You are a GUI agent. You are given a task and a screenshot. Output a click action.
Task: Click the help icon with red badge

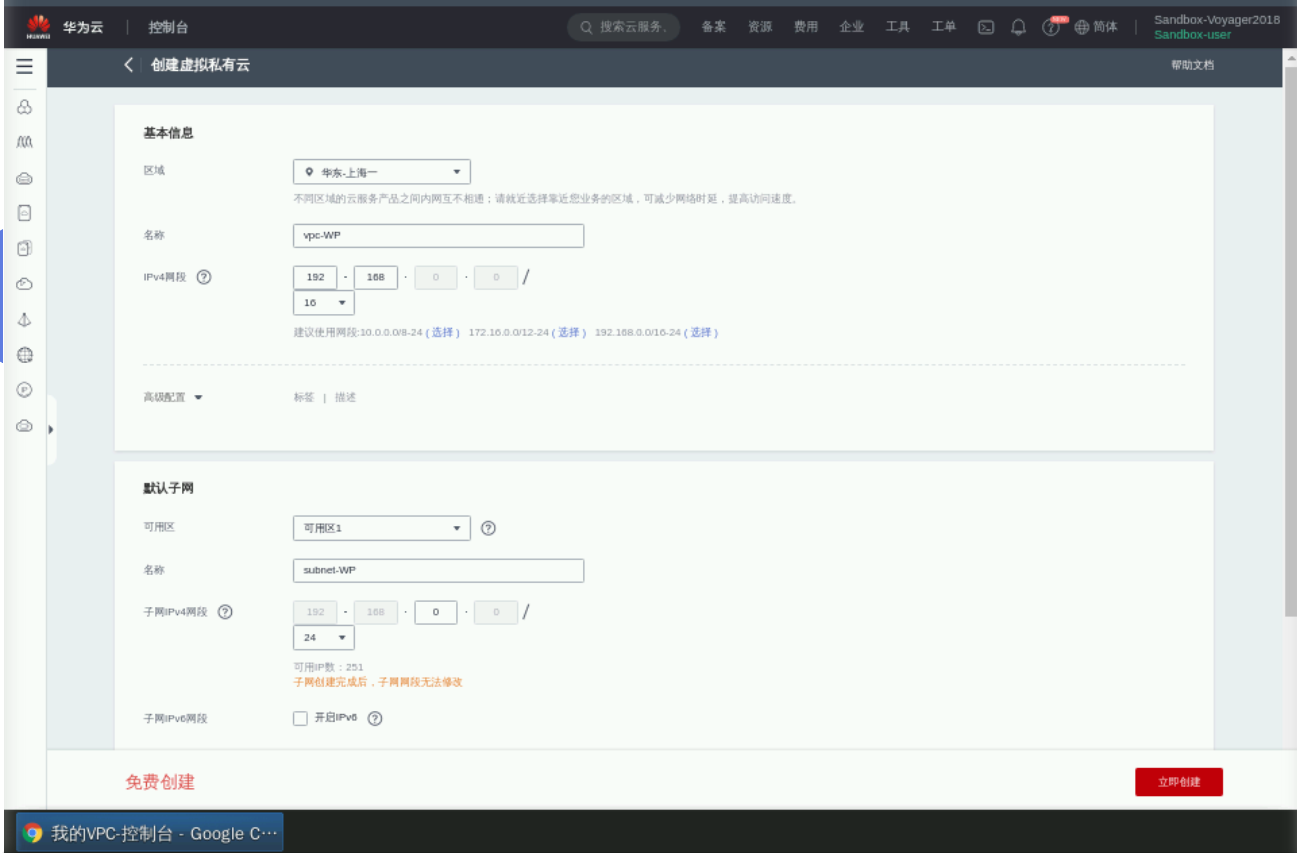(x=1052, y=26)
